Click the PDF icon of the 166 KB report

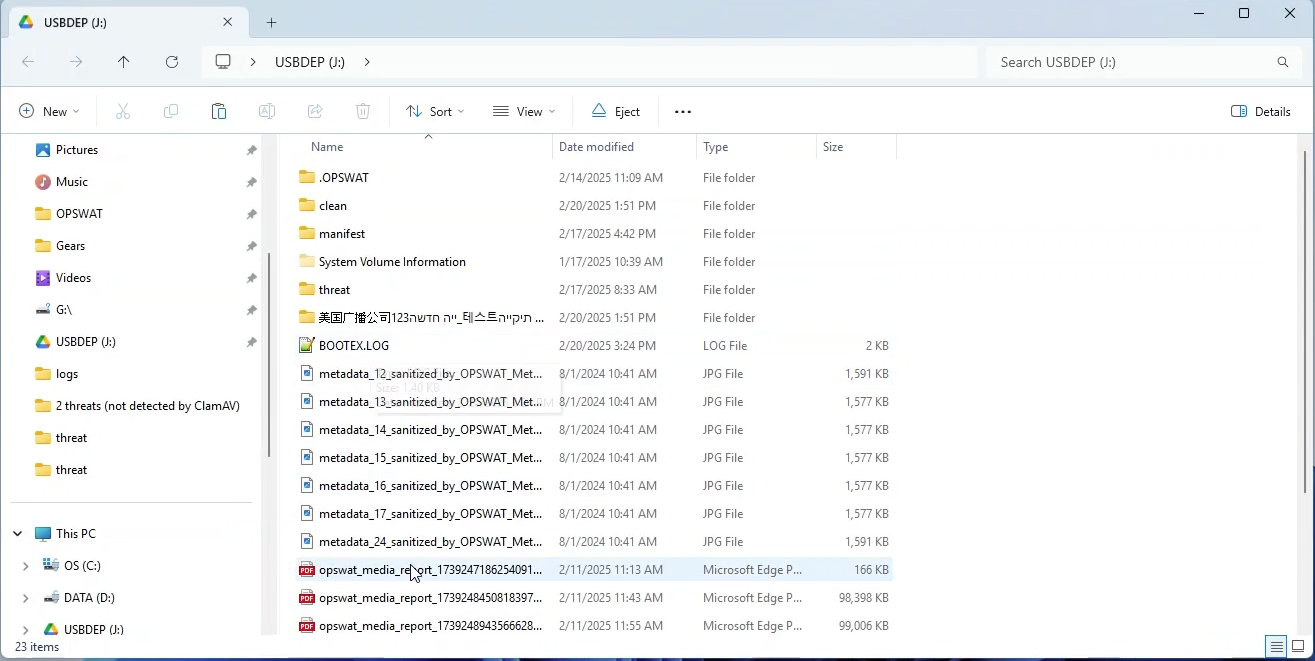(307, 570)
